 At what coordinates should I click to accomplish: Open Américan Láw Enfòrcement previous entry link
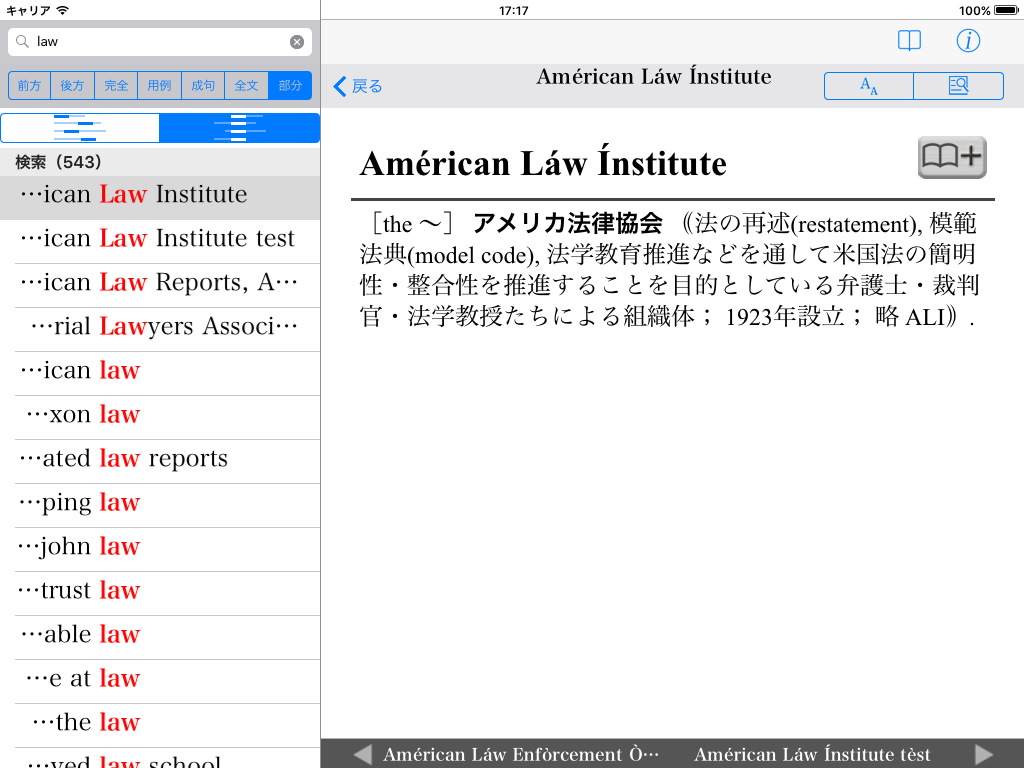click(x=520, y=754)
